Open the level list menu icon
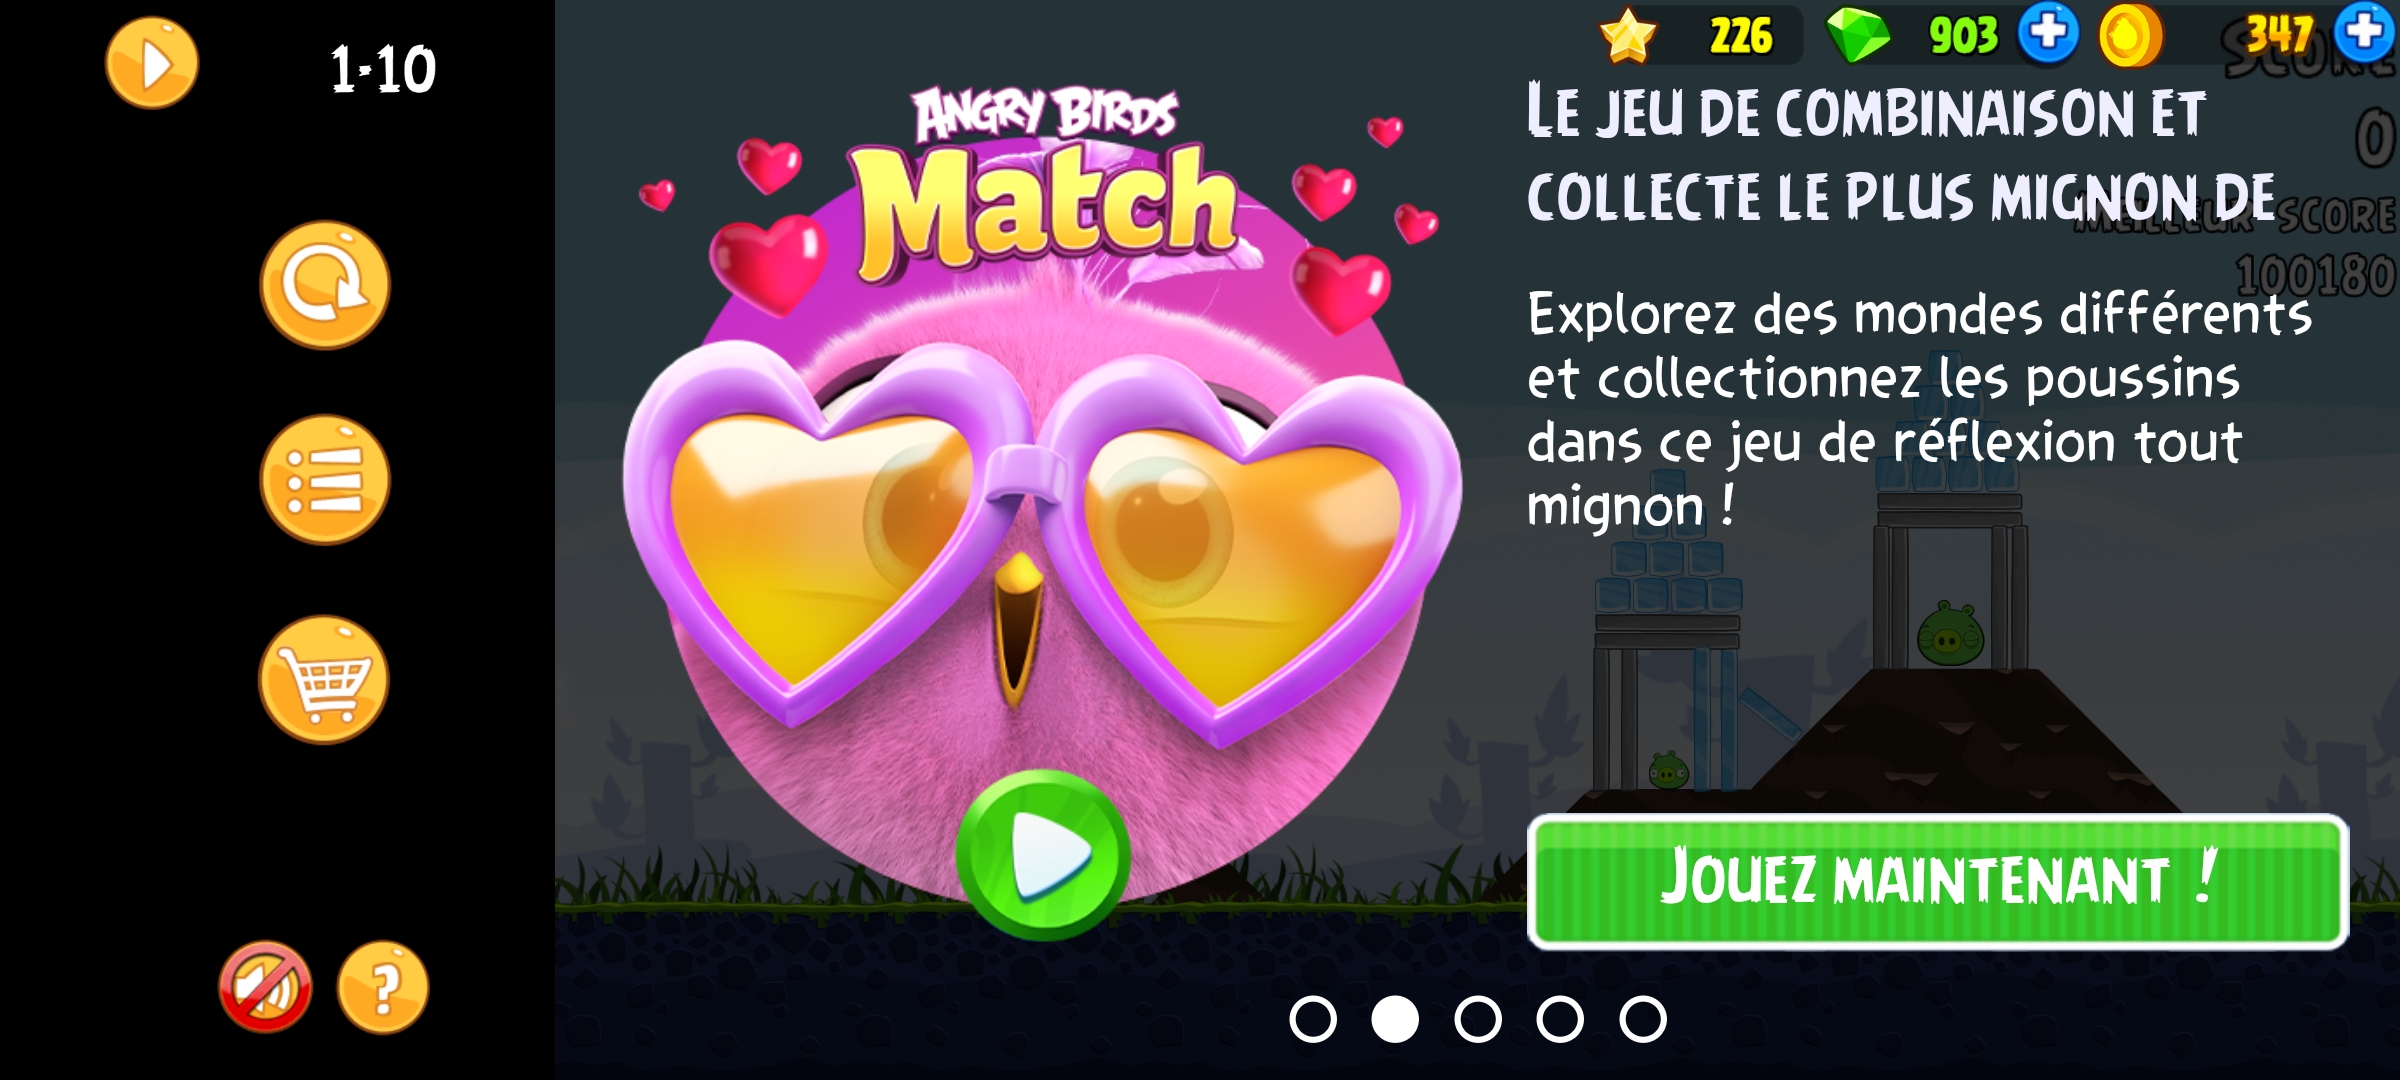 tap(325, 480)
